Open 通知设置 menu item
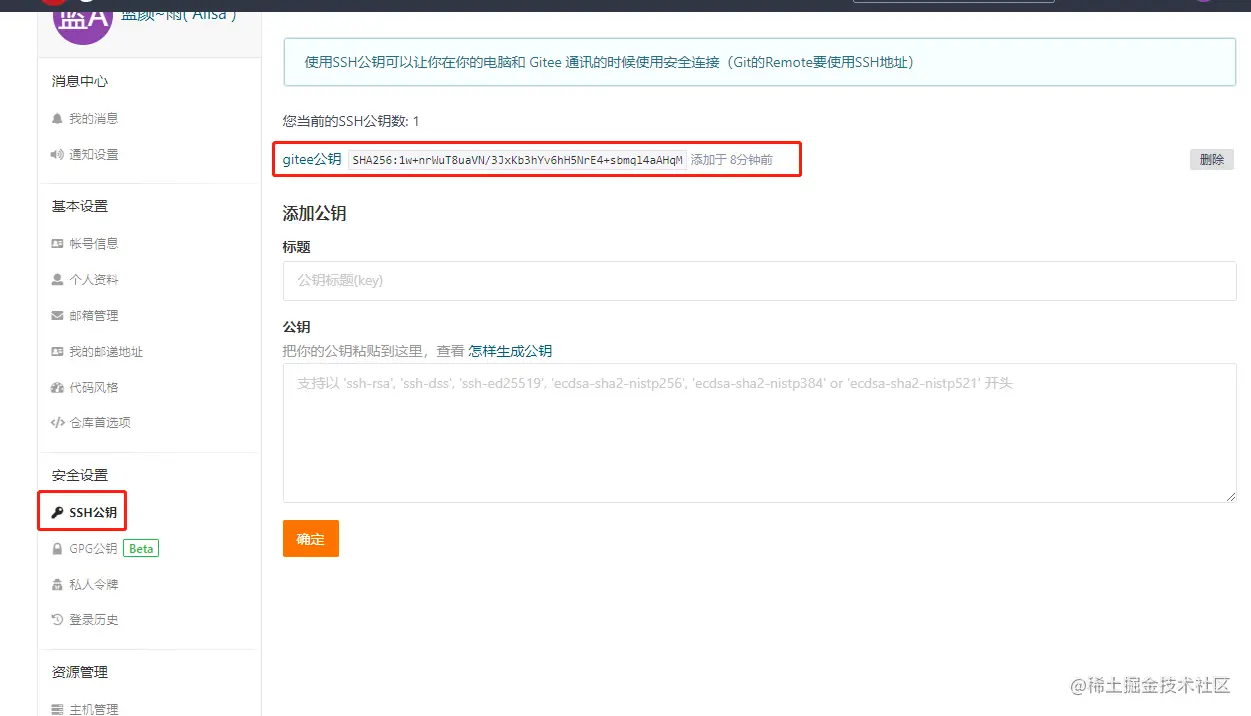 pyautogui.click(x=93, y=154)
